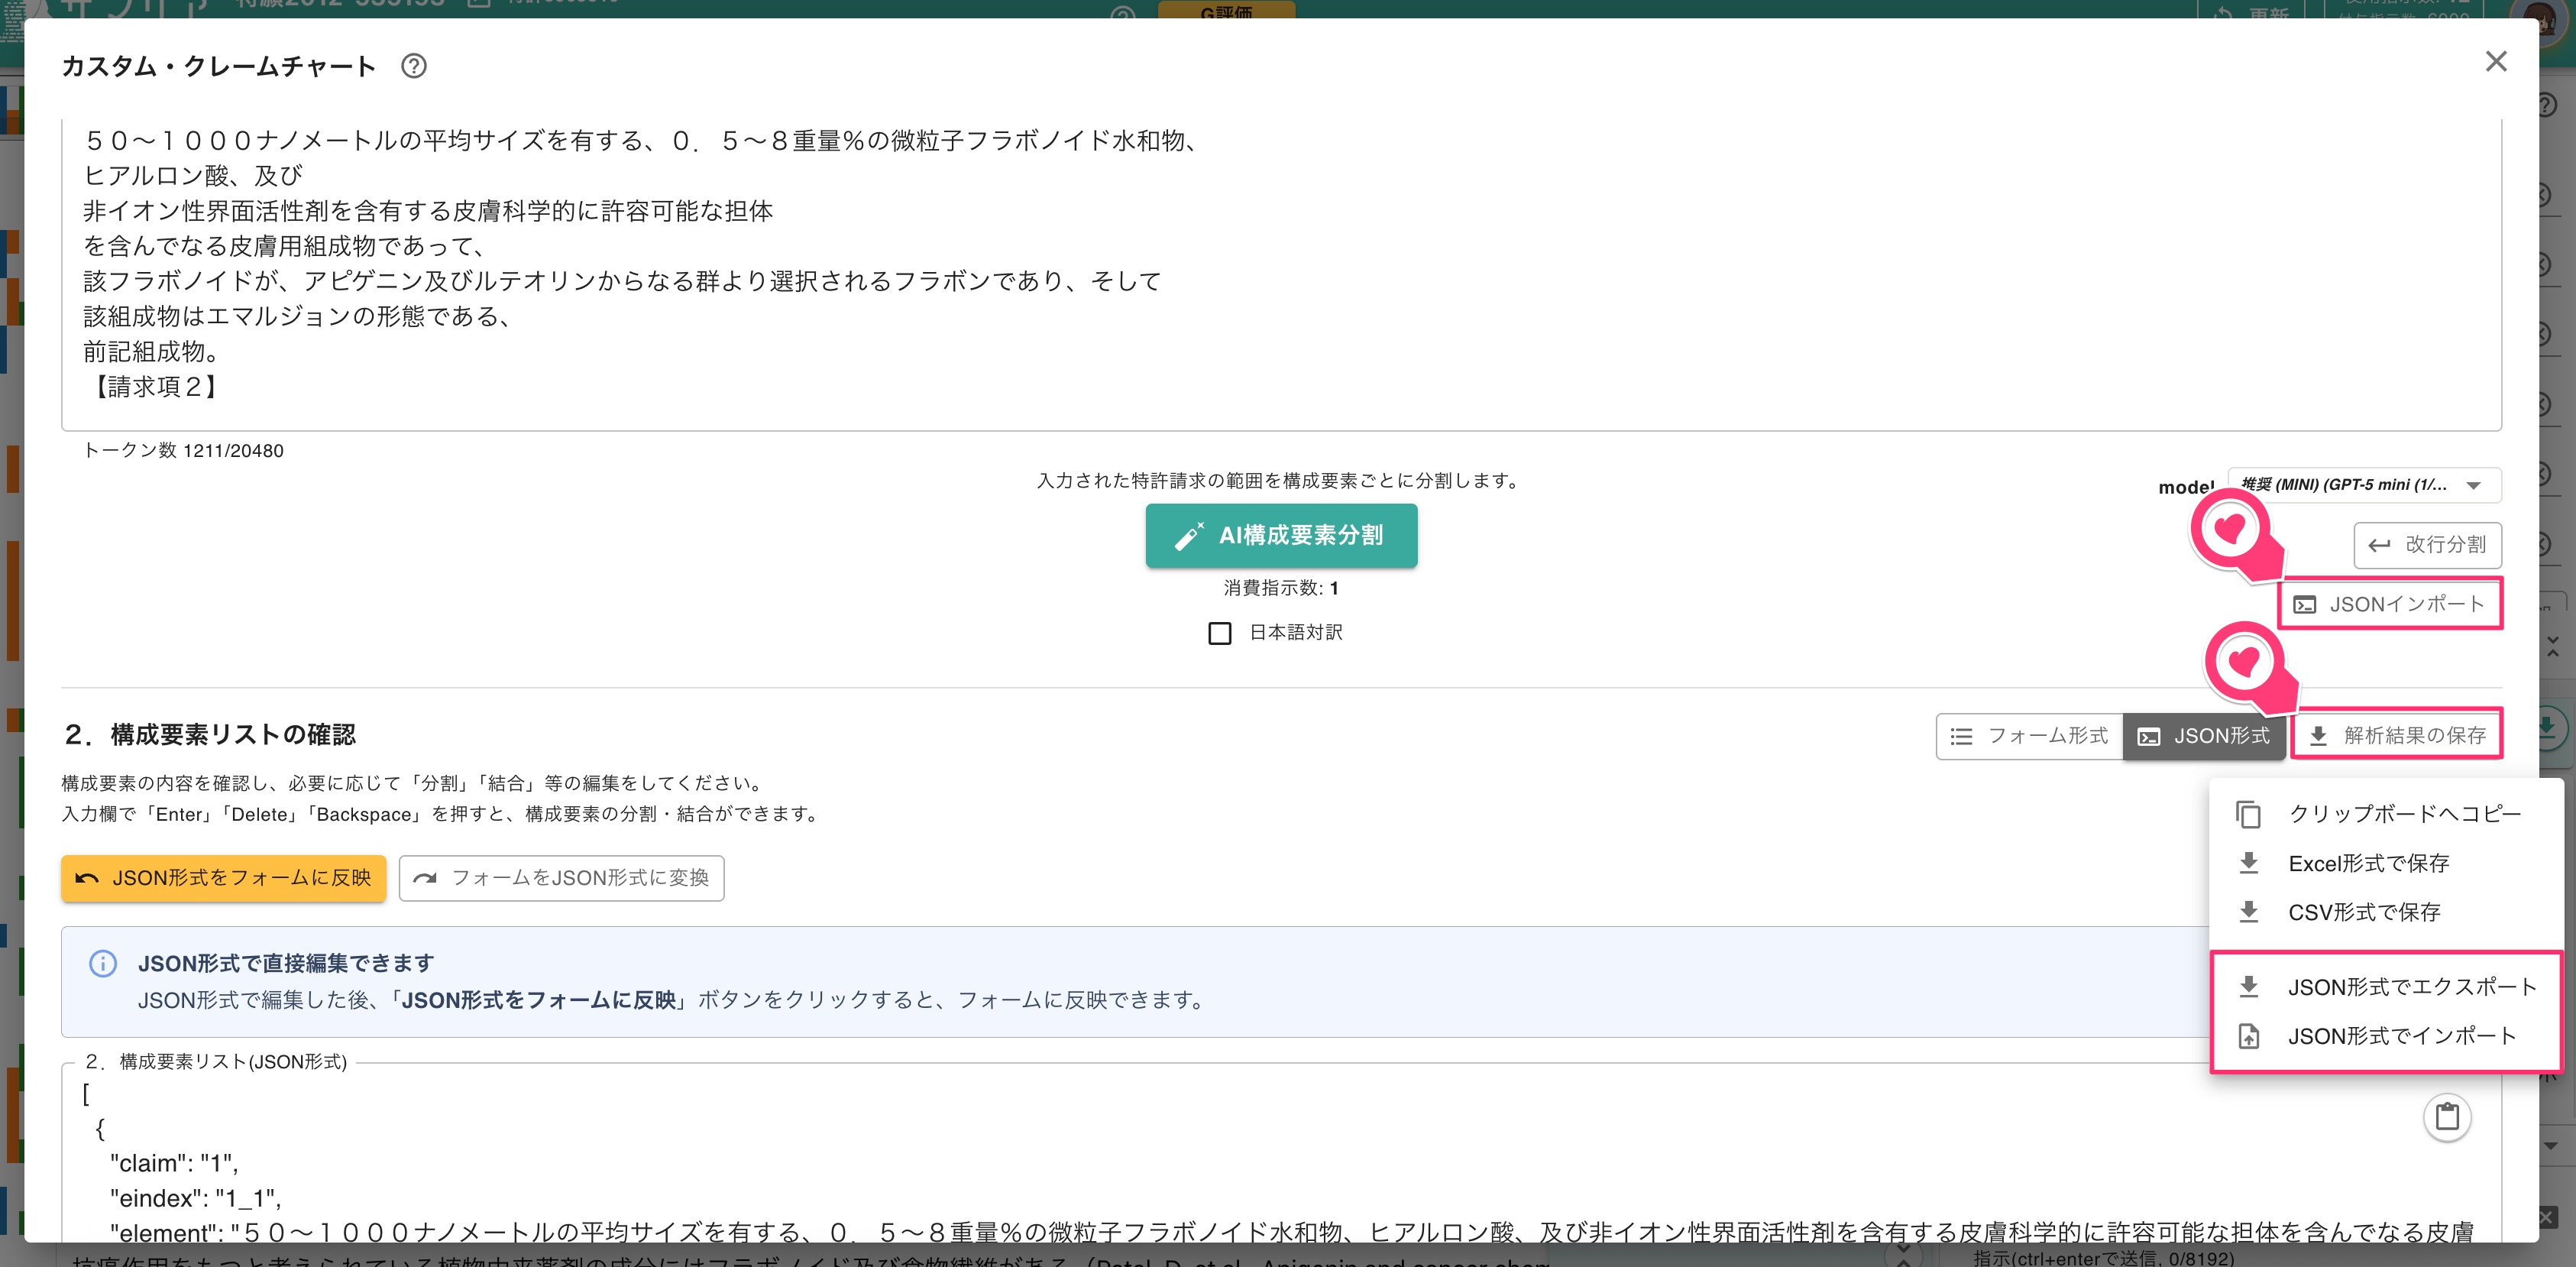Choose JSON形式でインポート
Image resolution: width=2576 pixels, height=1267 pixels.
point(2385,1036)
